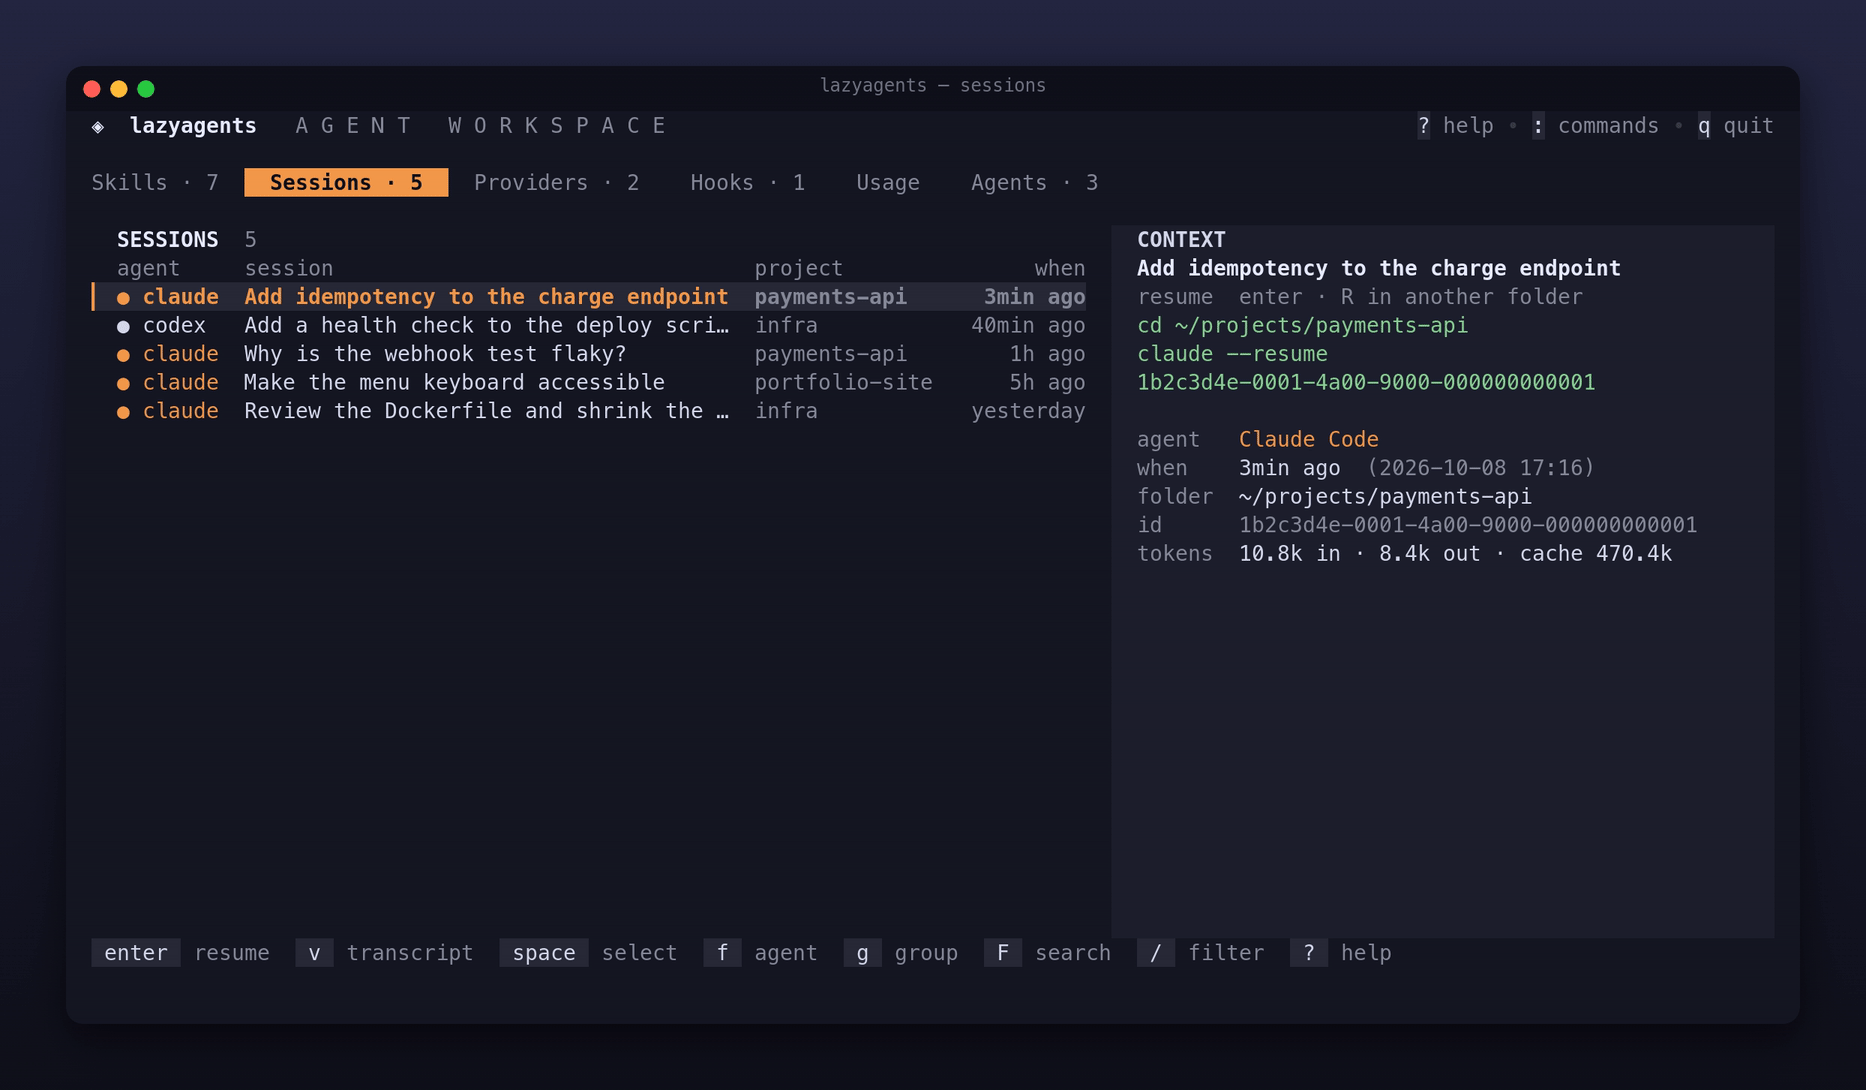This screenshot has width=1866, height=1090.
Task: Open the Skills · 7 tab
Action: pyautogui.click(x=155, y=183)
